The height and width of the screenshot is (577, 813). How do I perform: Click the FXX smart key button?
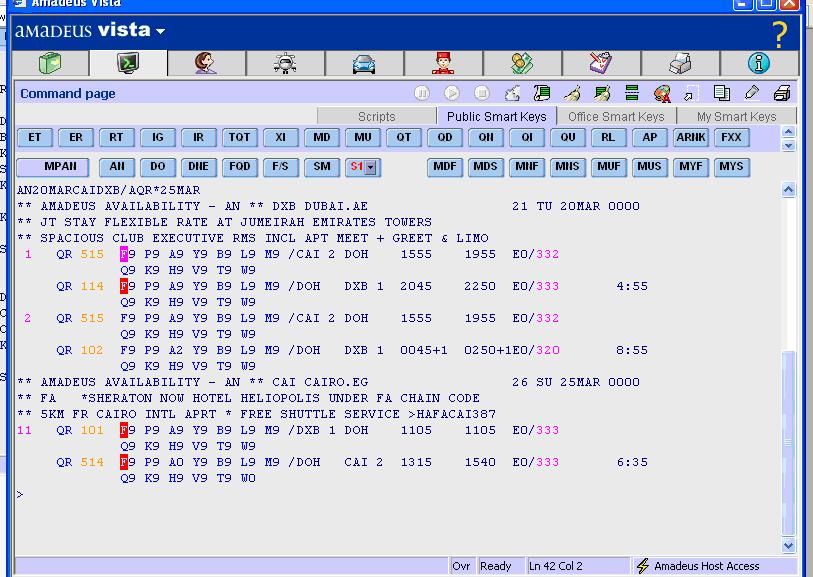[x=731, y=137]
